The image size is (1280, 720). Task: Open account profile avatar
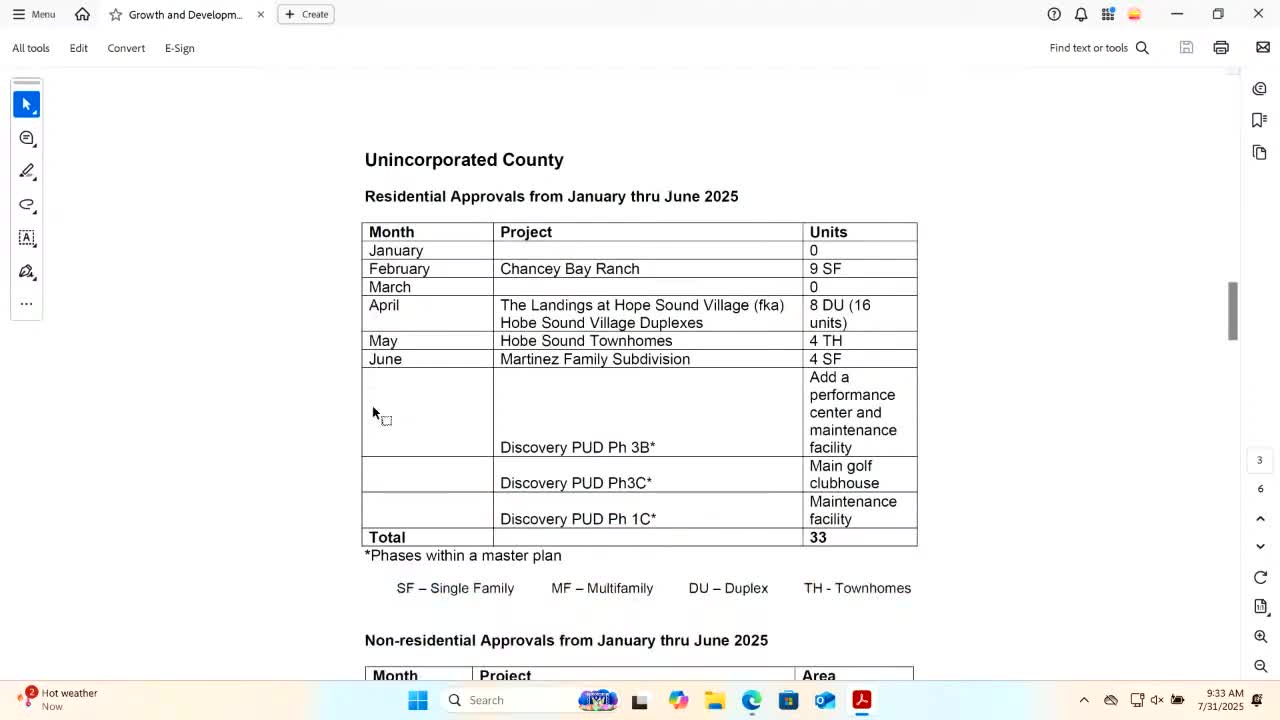tap(1134, 14)
